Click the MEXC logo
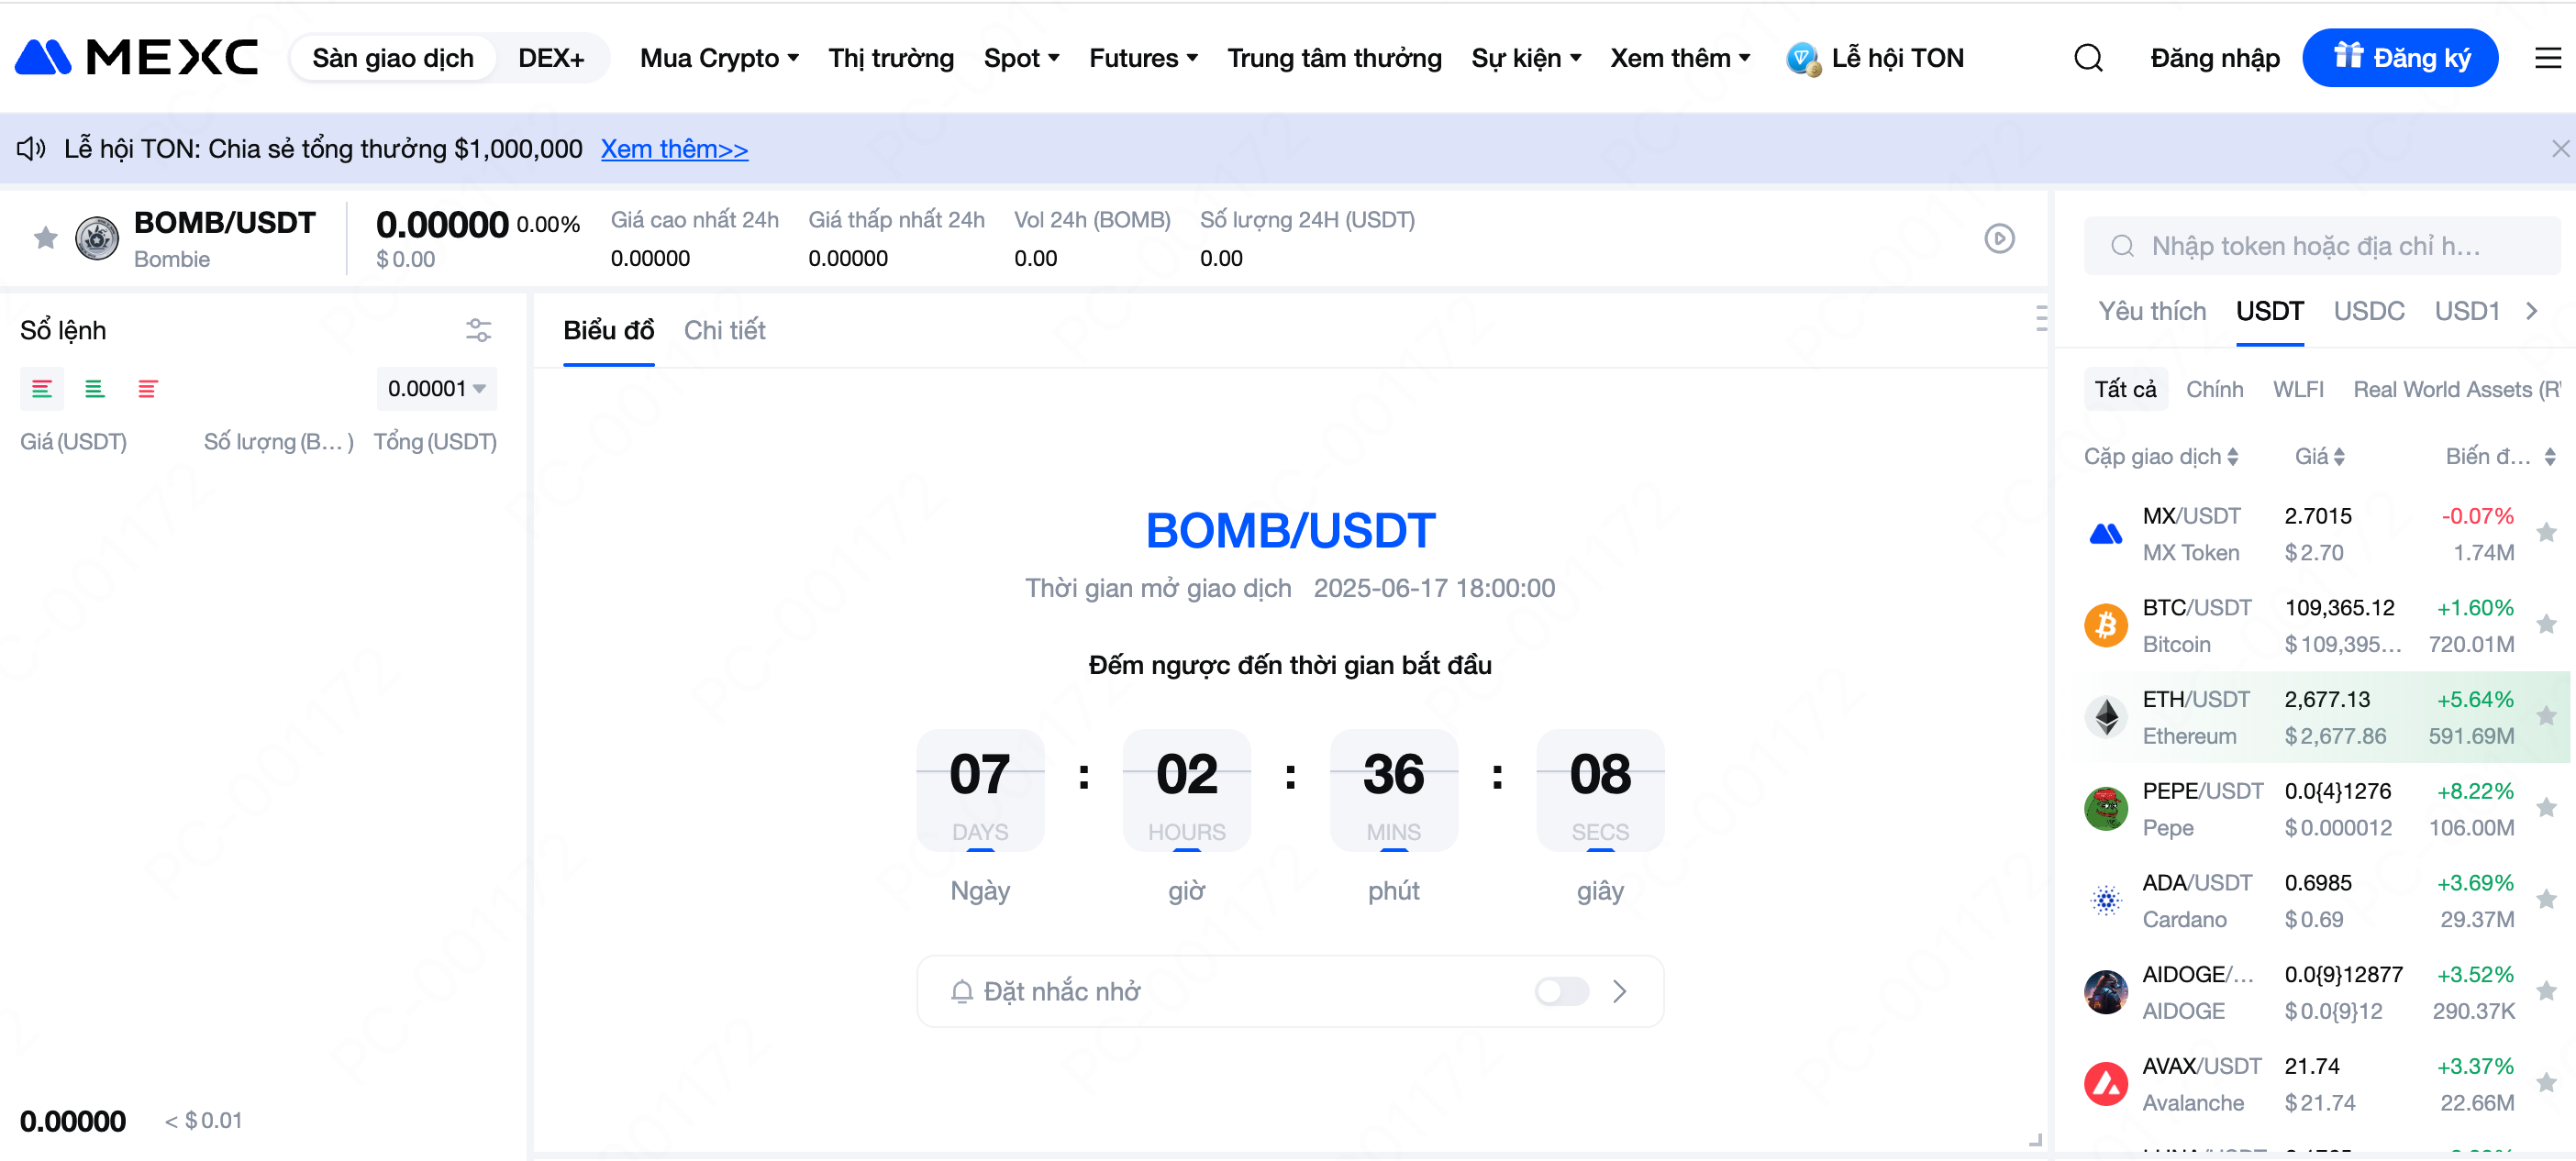The width and height of the screenshot is (2576, 1161). coord(137,58)
